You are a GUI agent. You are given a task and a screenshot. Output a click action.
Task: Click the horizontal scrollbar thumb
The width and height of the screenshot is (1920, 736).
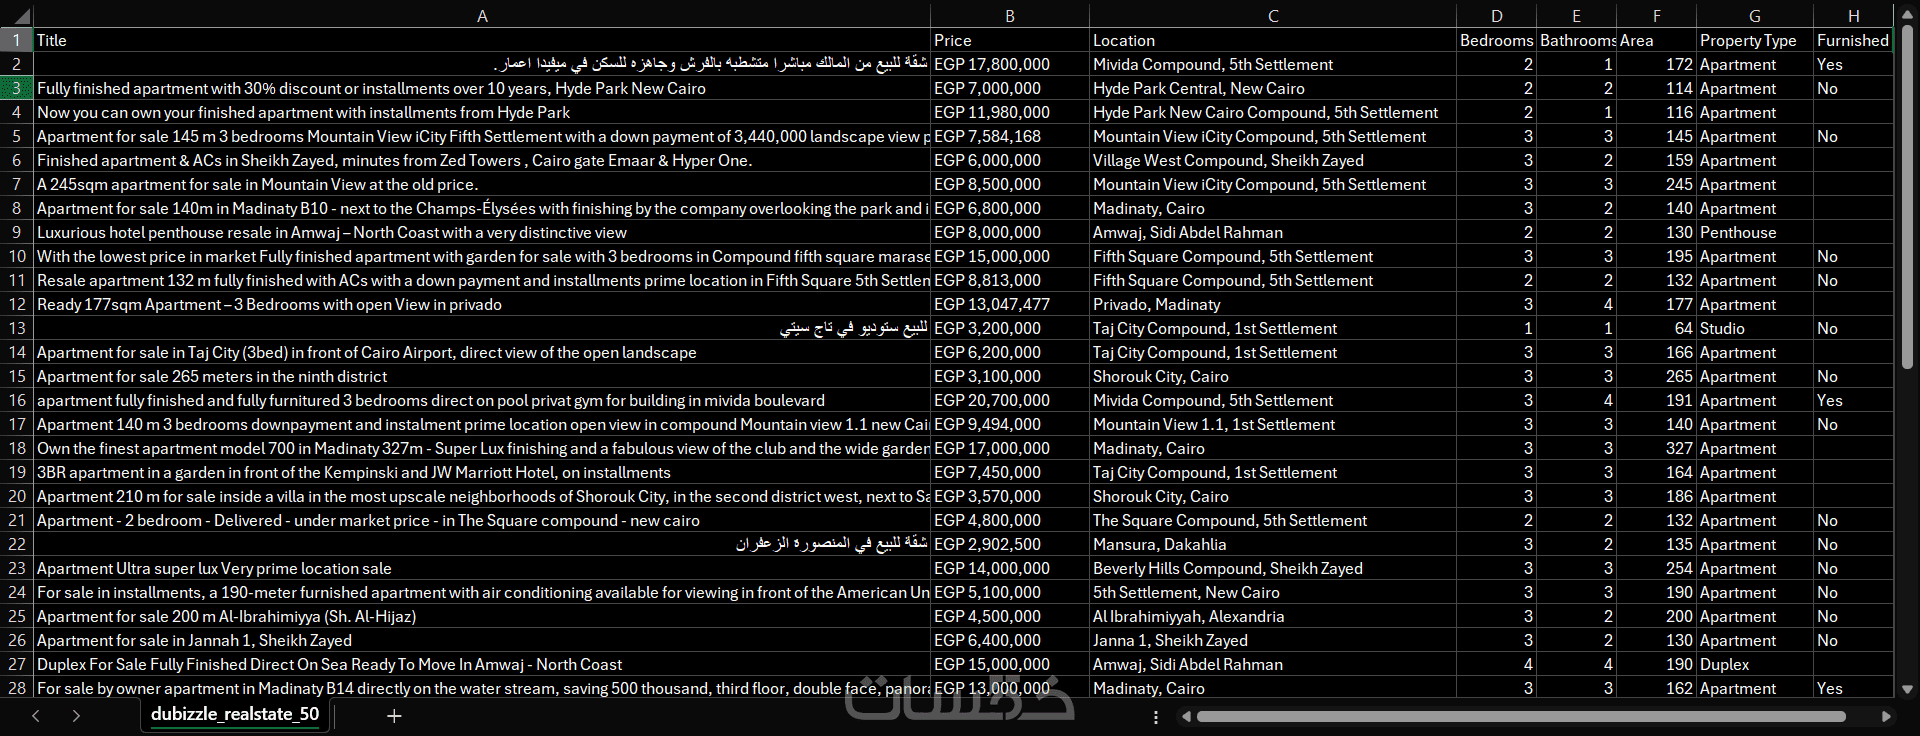tap(1521, 717)
